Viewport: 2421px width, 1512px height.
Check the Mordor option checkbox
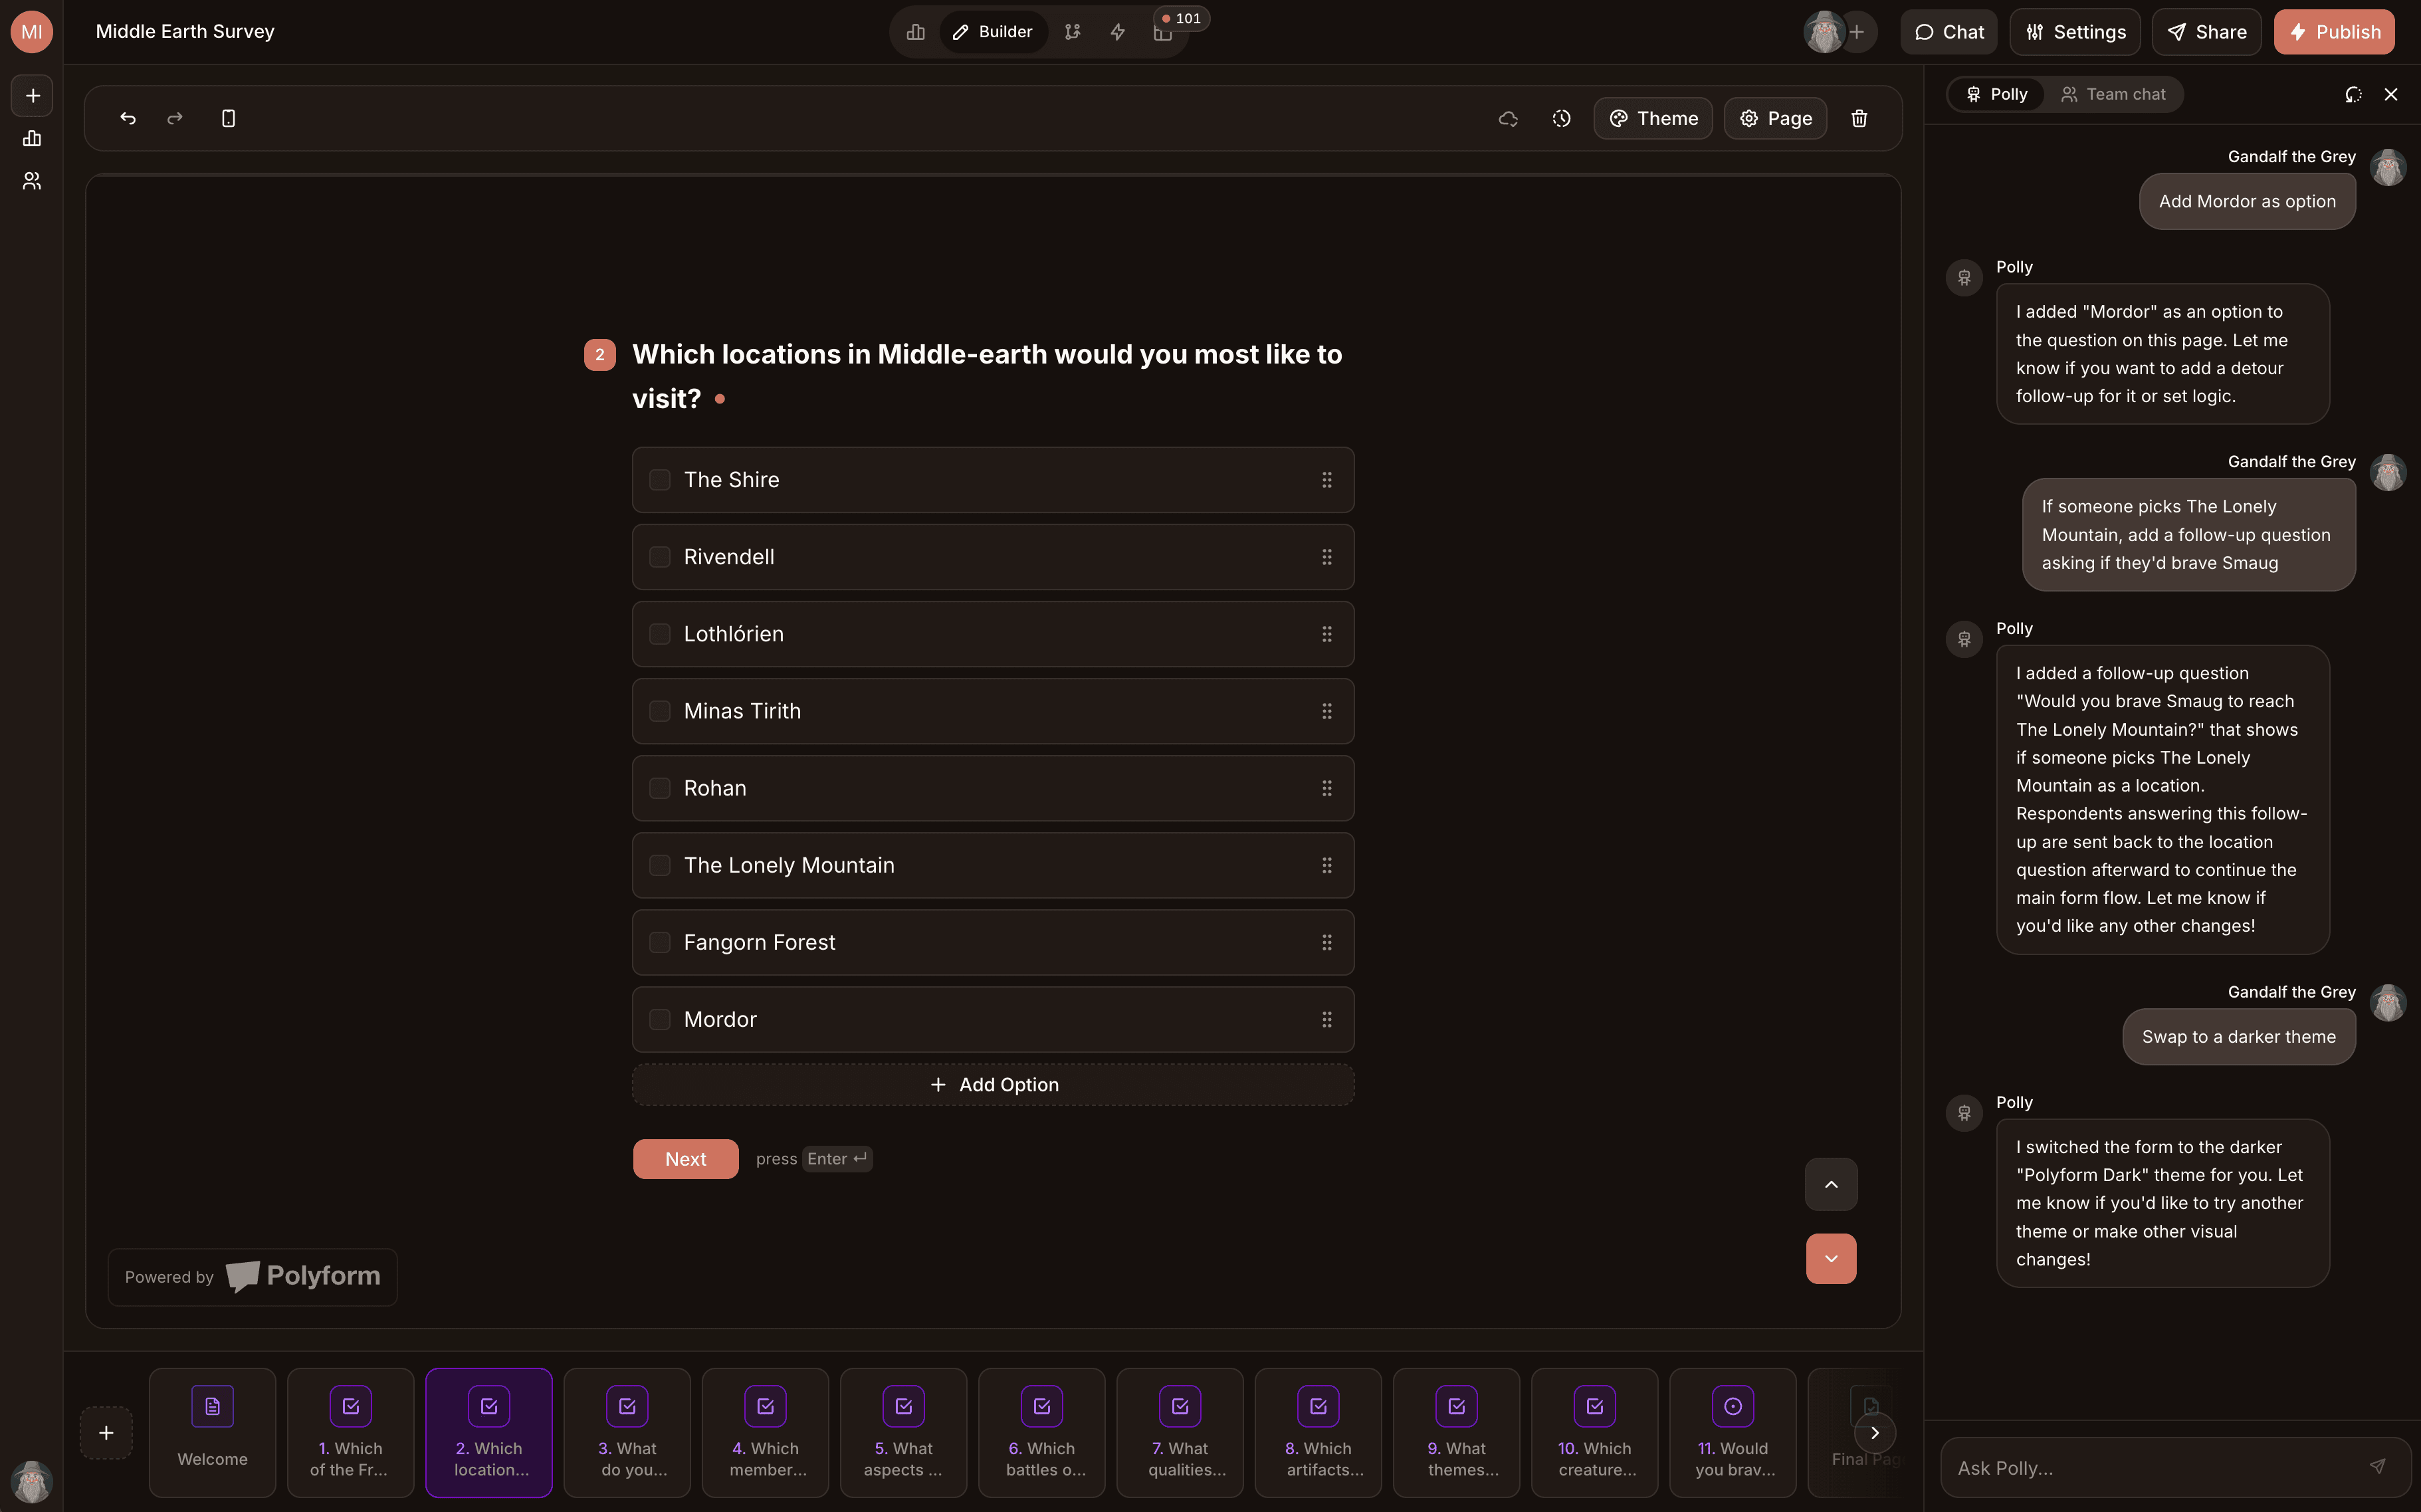660,1019
